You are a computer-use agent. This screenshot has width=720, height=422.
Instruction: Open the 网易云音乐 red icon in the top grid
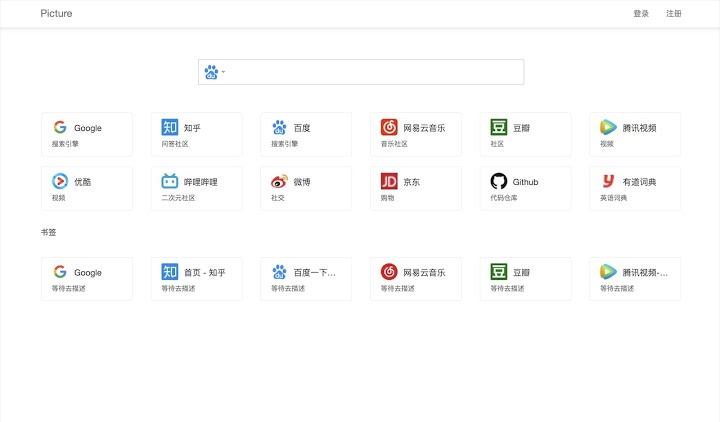[x=389, y=127]
